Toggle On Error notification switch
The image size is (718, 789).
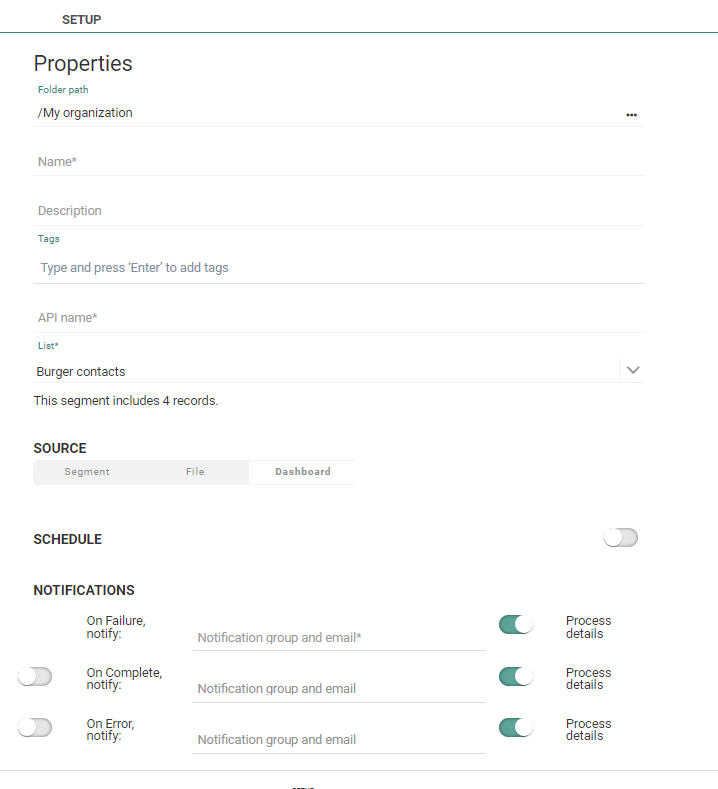coord(35,728)
